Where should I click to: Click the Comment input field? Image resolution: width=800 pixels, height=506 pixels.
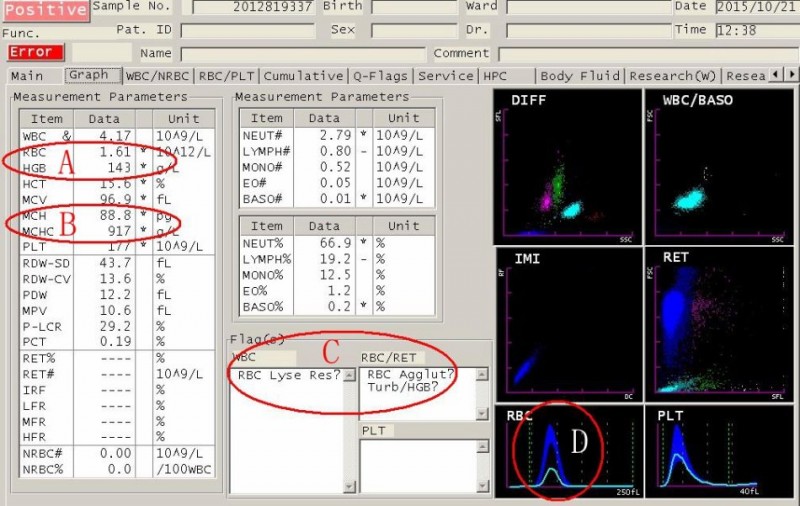[x=649, y=54]
